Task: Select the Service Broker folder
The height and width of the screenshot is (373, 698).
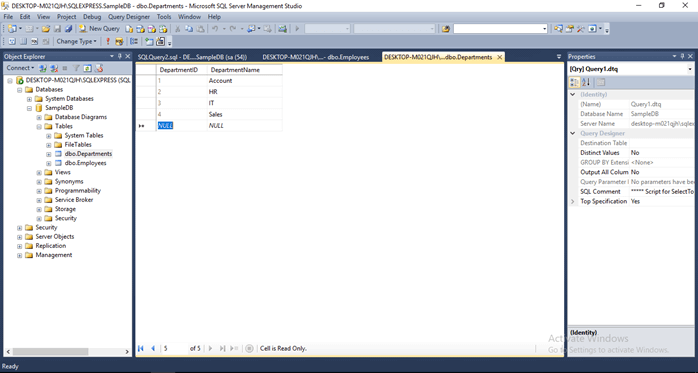Action: pos(74,200)
